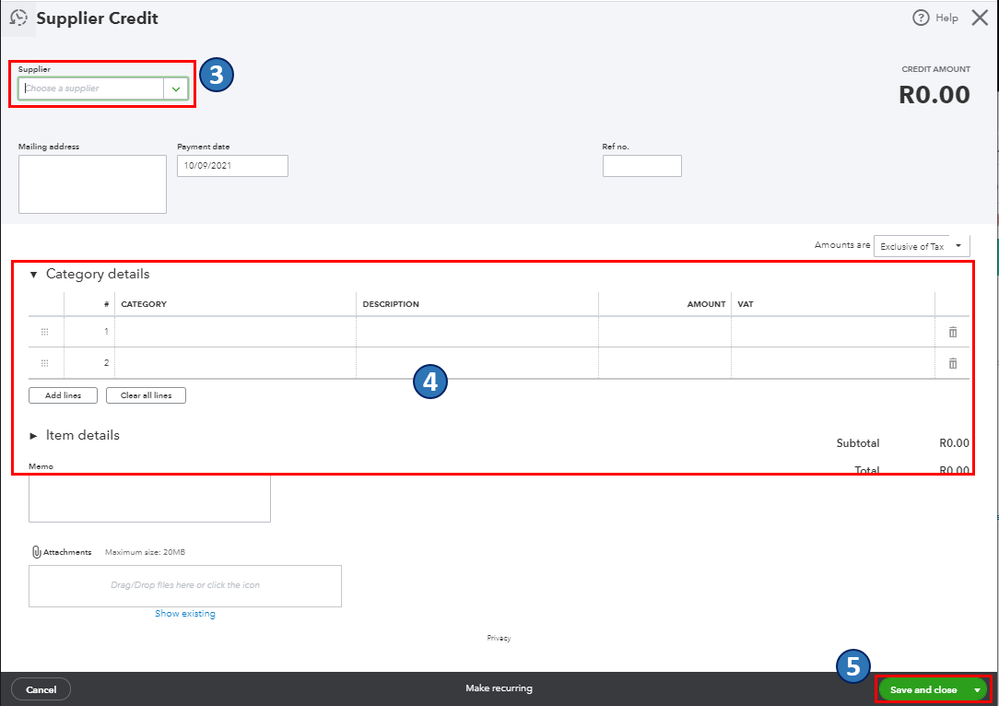Open the Show existing attachments link
Viewport: 999px width, 706px height.
(x=185, y=614)
